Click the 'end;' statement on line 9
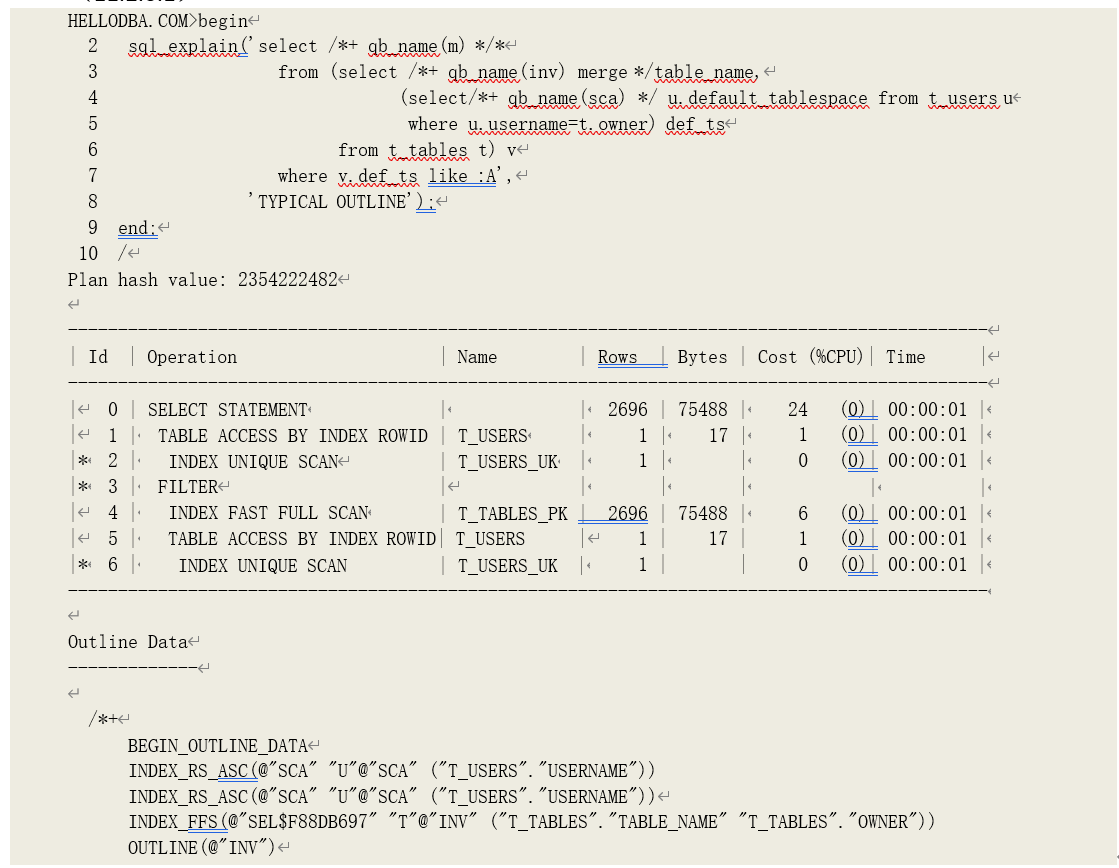The width and height of the screenshot is (1119, 868). click(x=137, y=228)
